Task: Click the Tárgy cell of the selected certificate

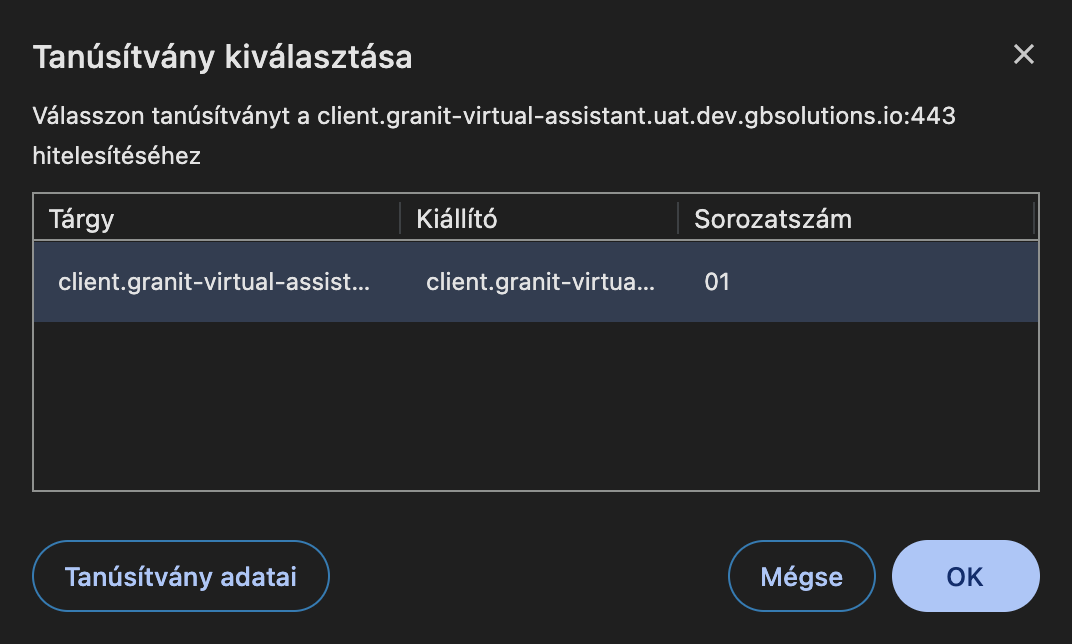Action: click(213, 281)
